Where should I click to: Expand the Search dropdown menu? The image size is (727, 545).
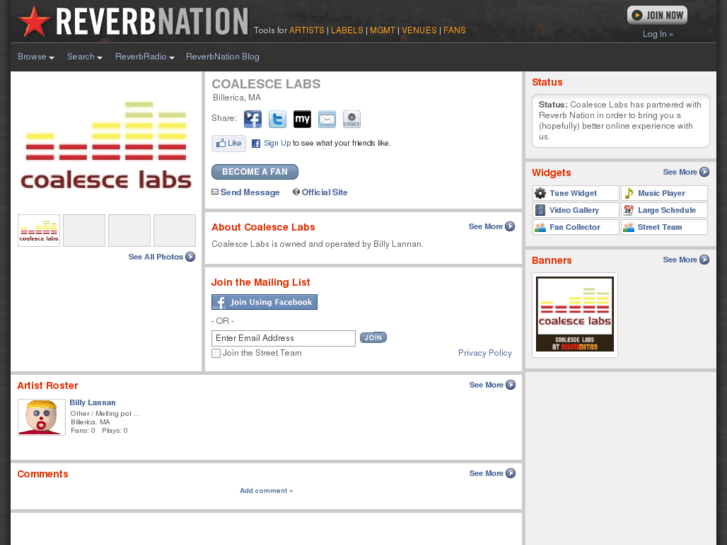pos(84,57)
